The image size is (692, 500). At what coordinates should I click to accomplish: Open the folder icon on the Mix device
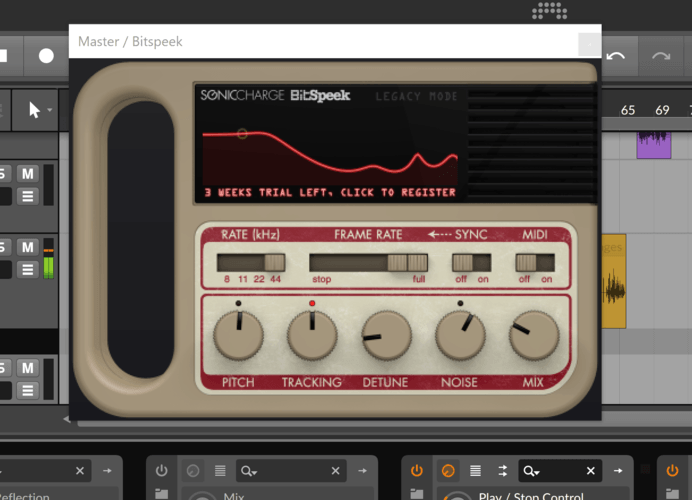162,494
